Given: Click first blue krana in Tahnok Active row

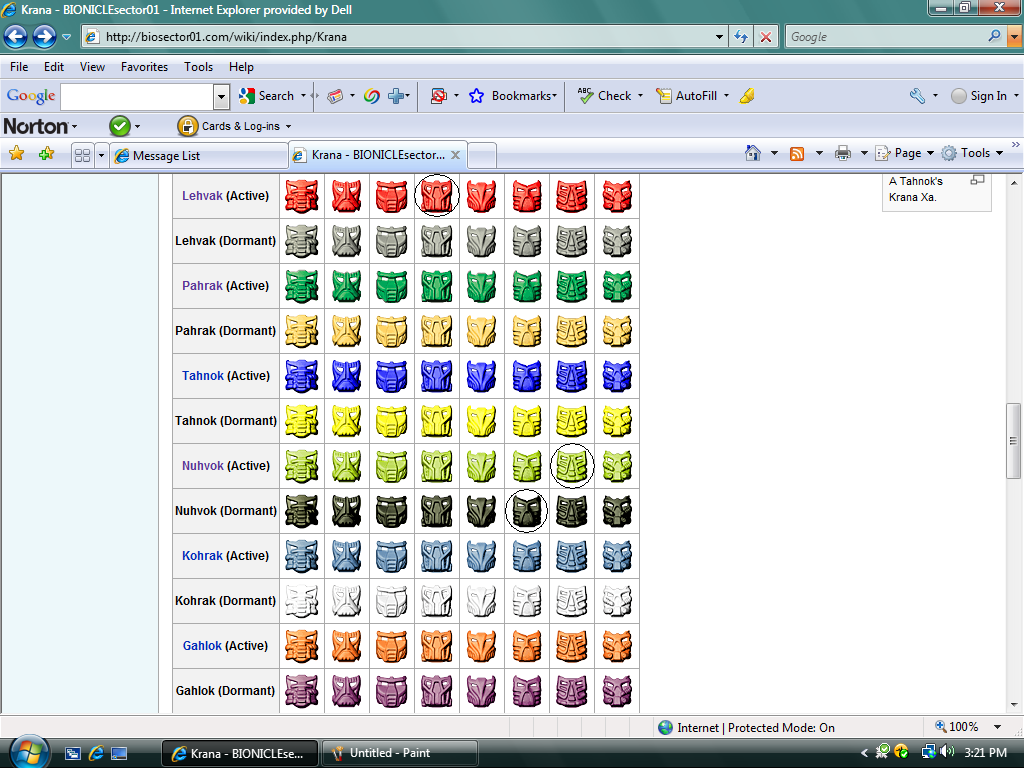Looking at the screenshot, I should pyautogui.click(x=302, y=376).
